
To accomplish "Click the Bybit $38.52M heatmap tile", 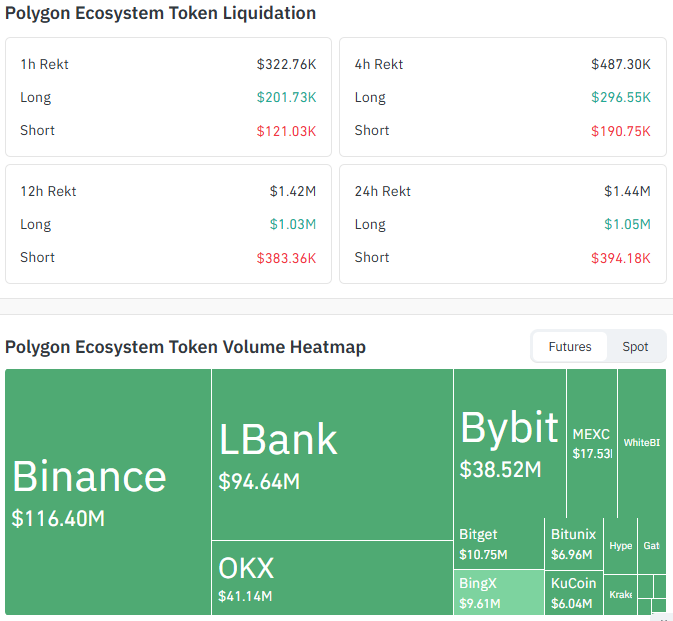I will 510,443.
